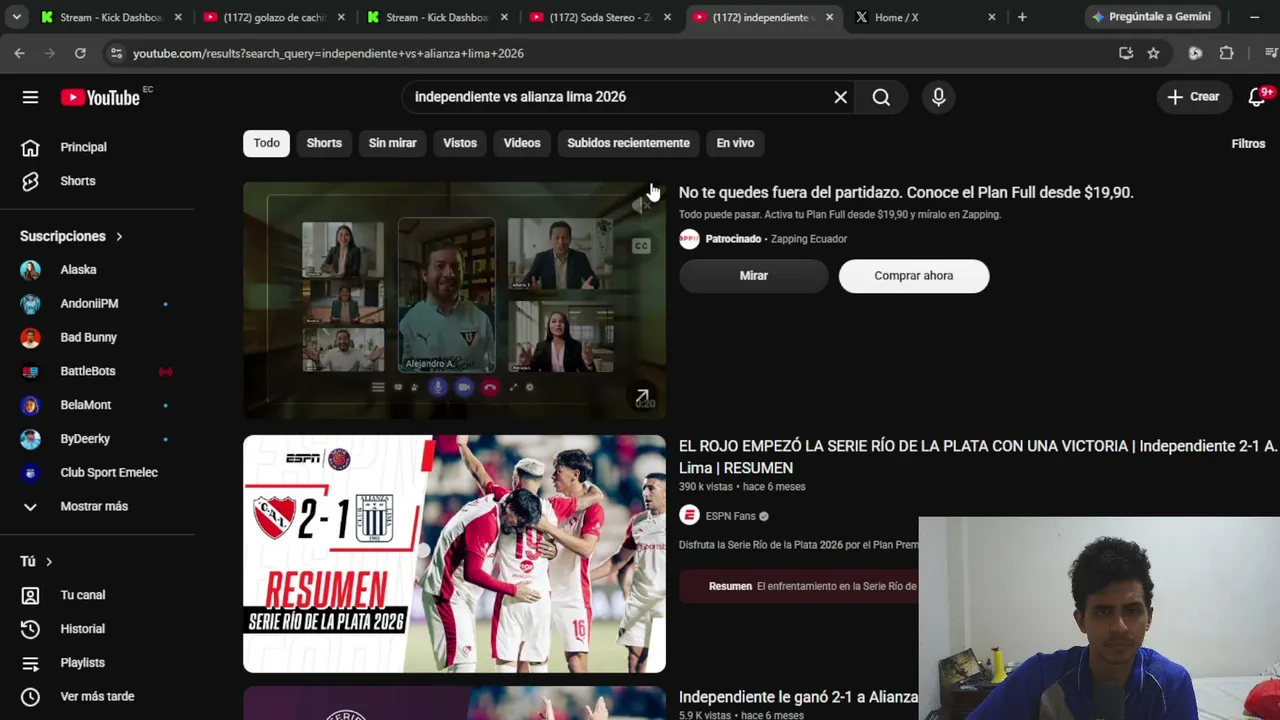Close the Soda Stereo browser tab
The image size is (1280, 720).
tap(667, 17)
